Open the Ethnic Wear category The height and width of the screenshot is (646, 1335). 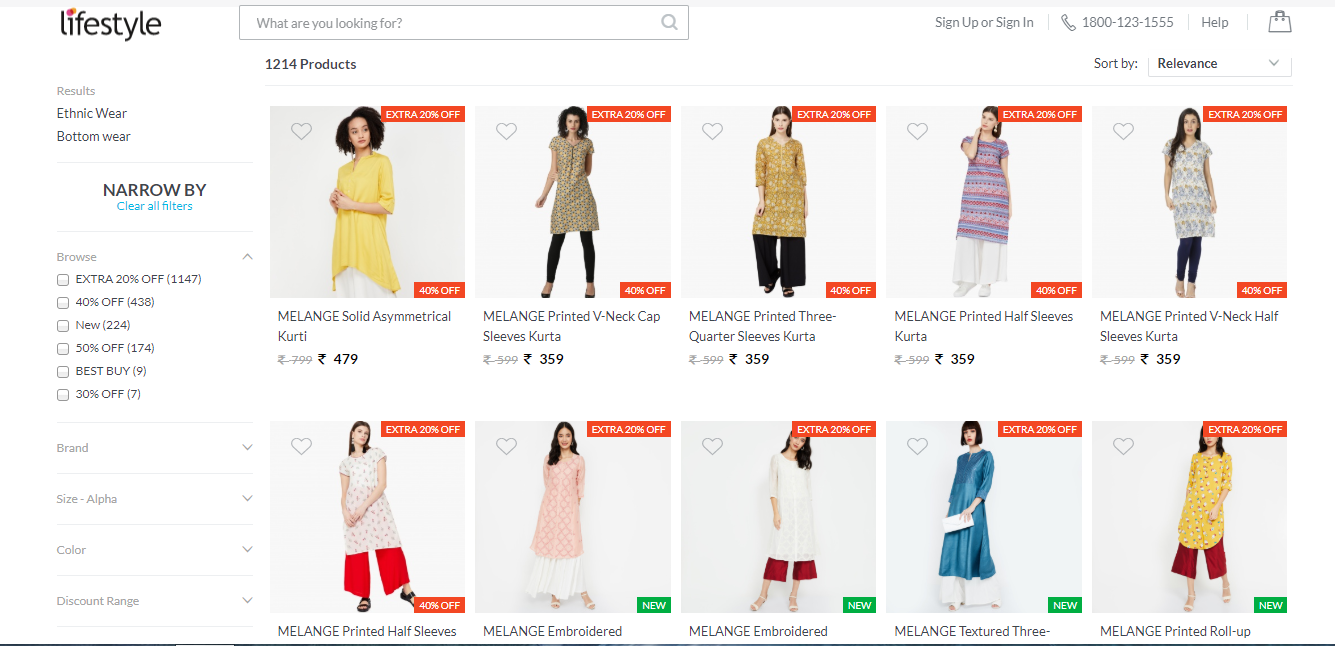(92, 113)
